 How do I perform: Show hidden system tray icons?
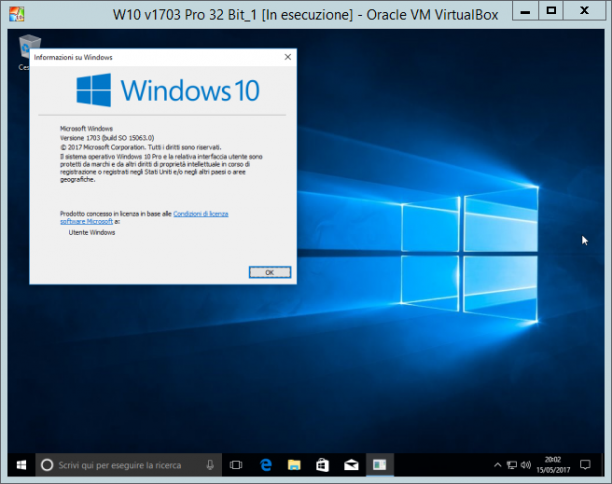pyautogui.click(x=497, y=465)
